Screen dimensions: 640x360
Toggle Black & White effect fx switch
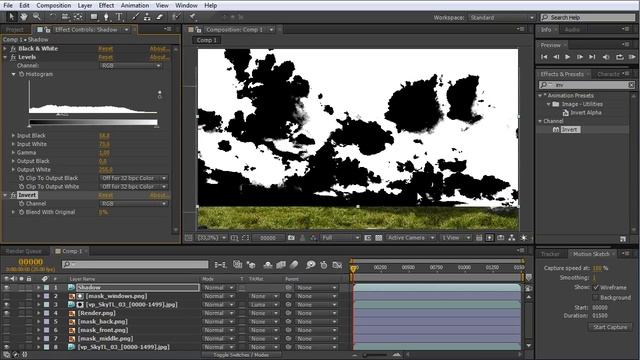pyautogui.click(x=13, y=49)
